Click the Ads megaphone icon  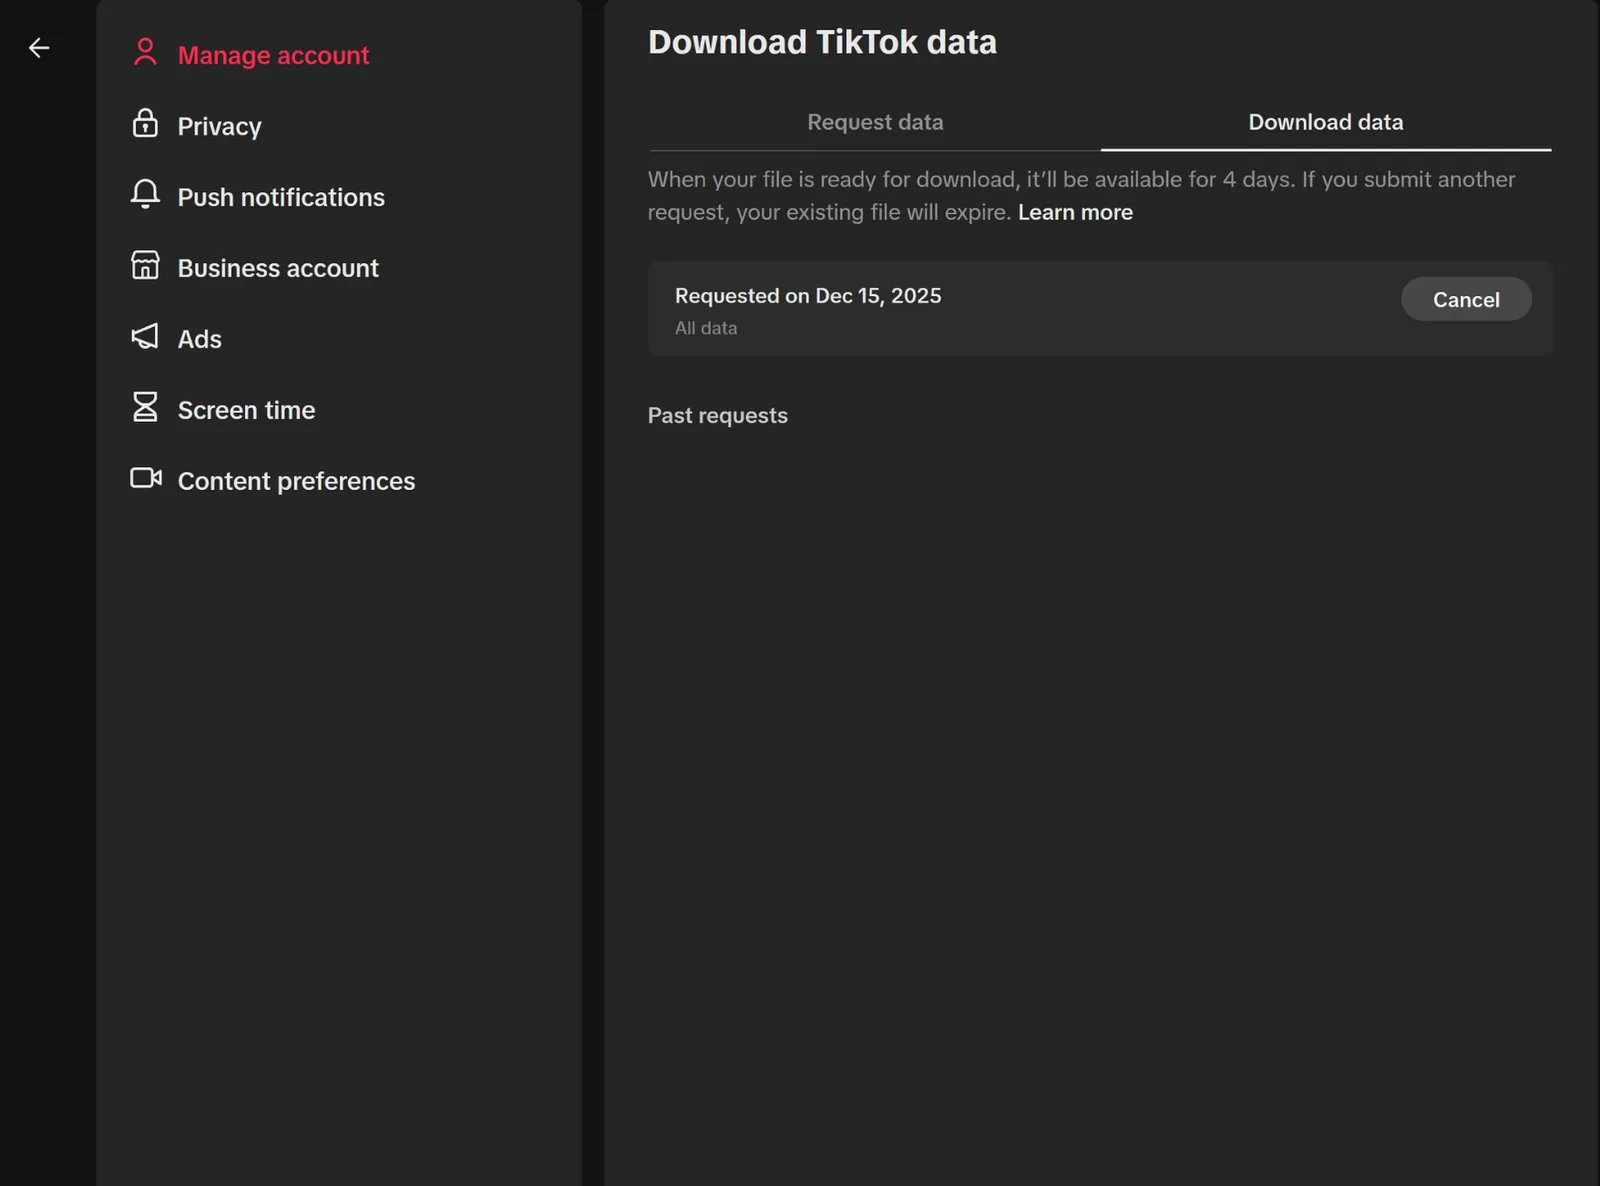(145, 337)
